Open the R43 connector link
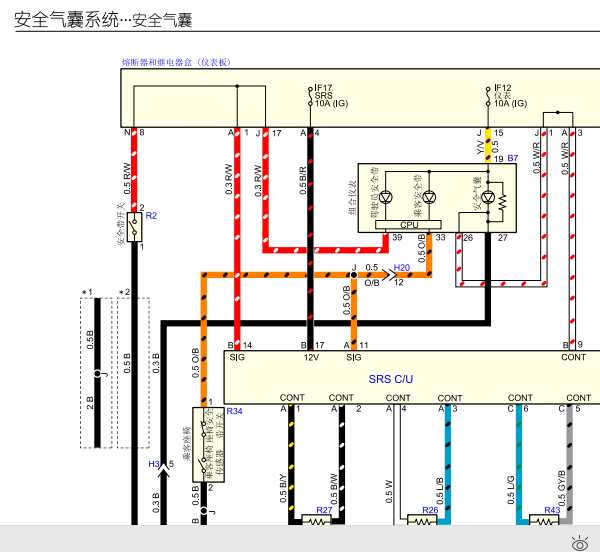This screenshot has width=600, height=552. coord(551,511)
